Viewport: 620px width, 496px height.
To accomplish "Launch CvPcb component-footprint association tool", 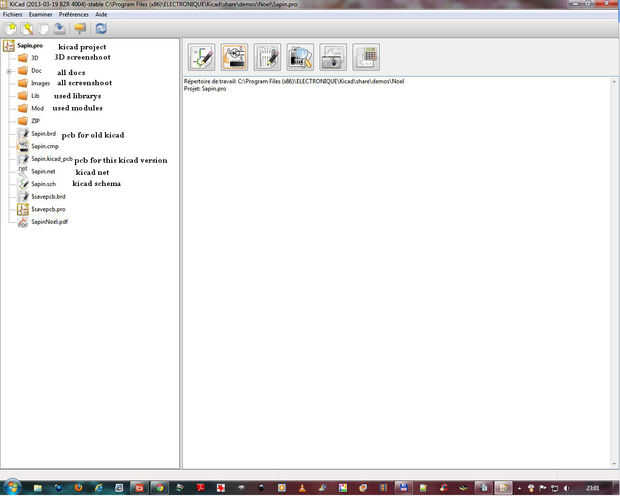I will 234,57.
